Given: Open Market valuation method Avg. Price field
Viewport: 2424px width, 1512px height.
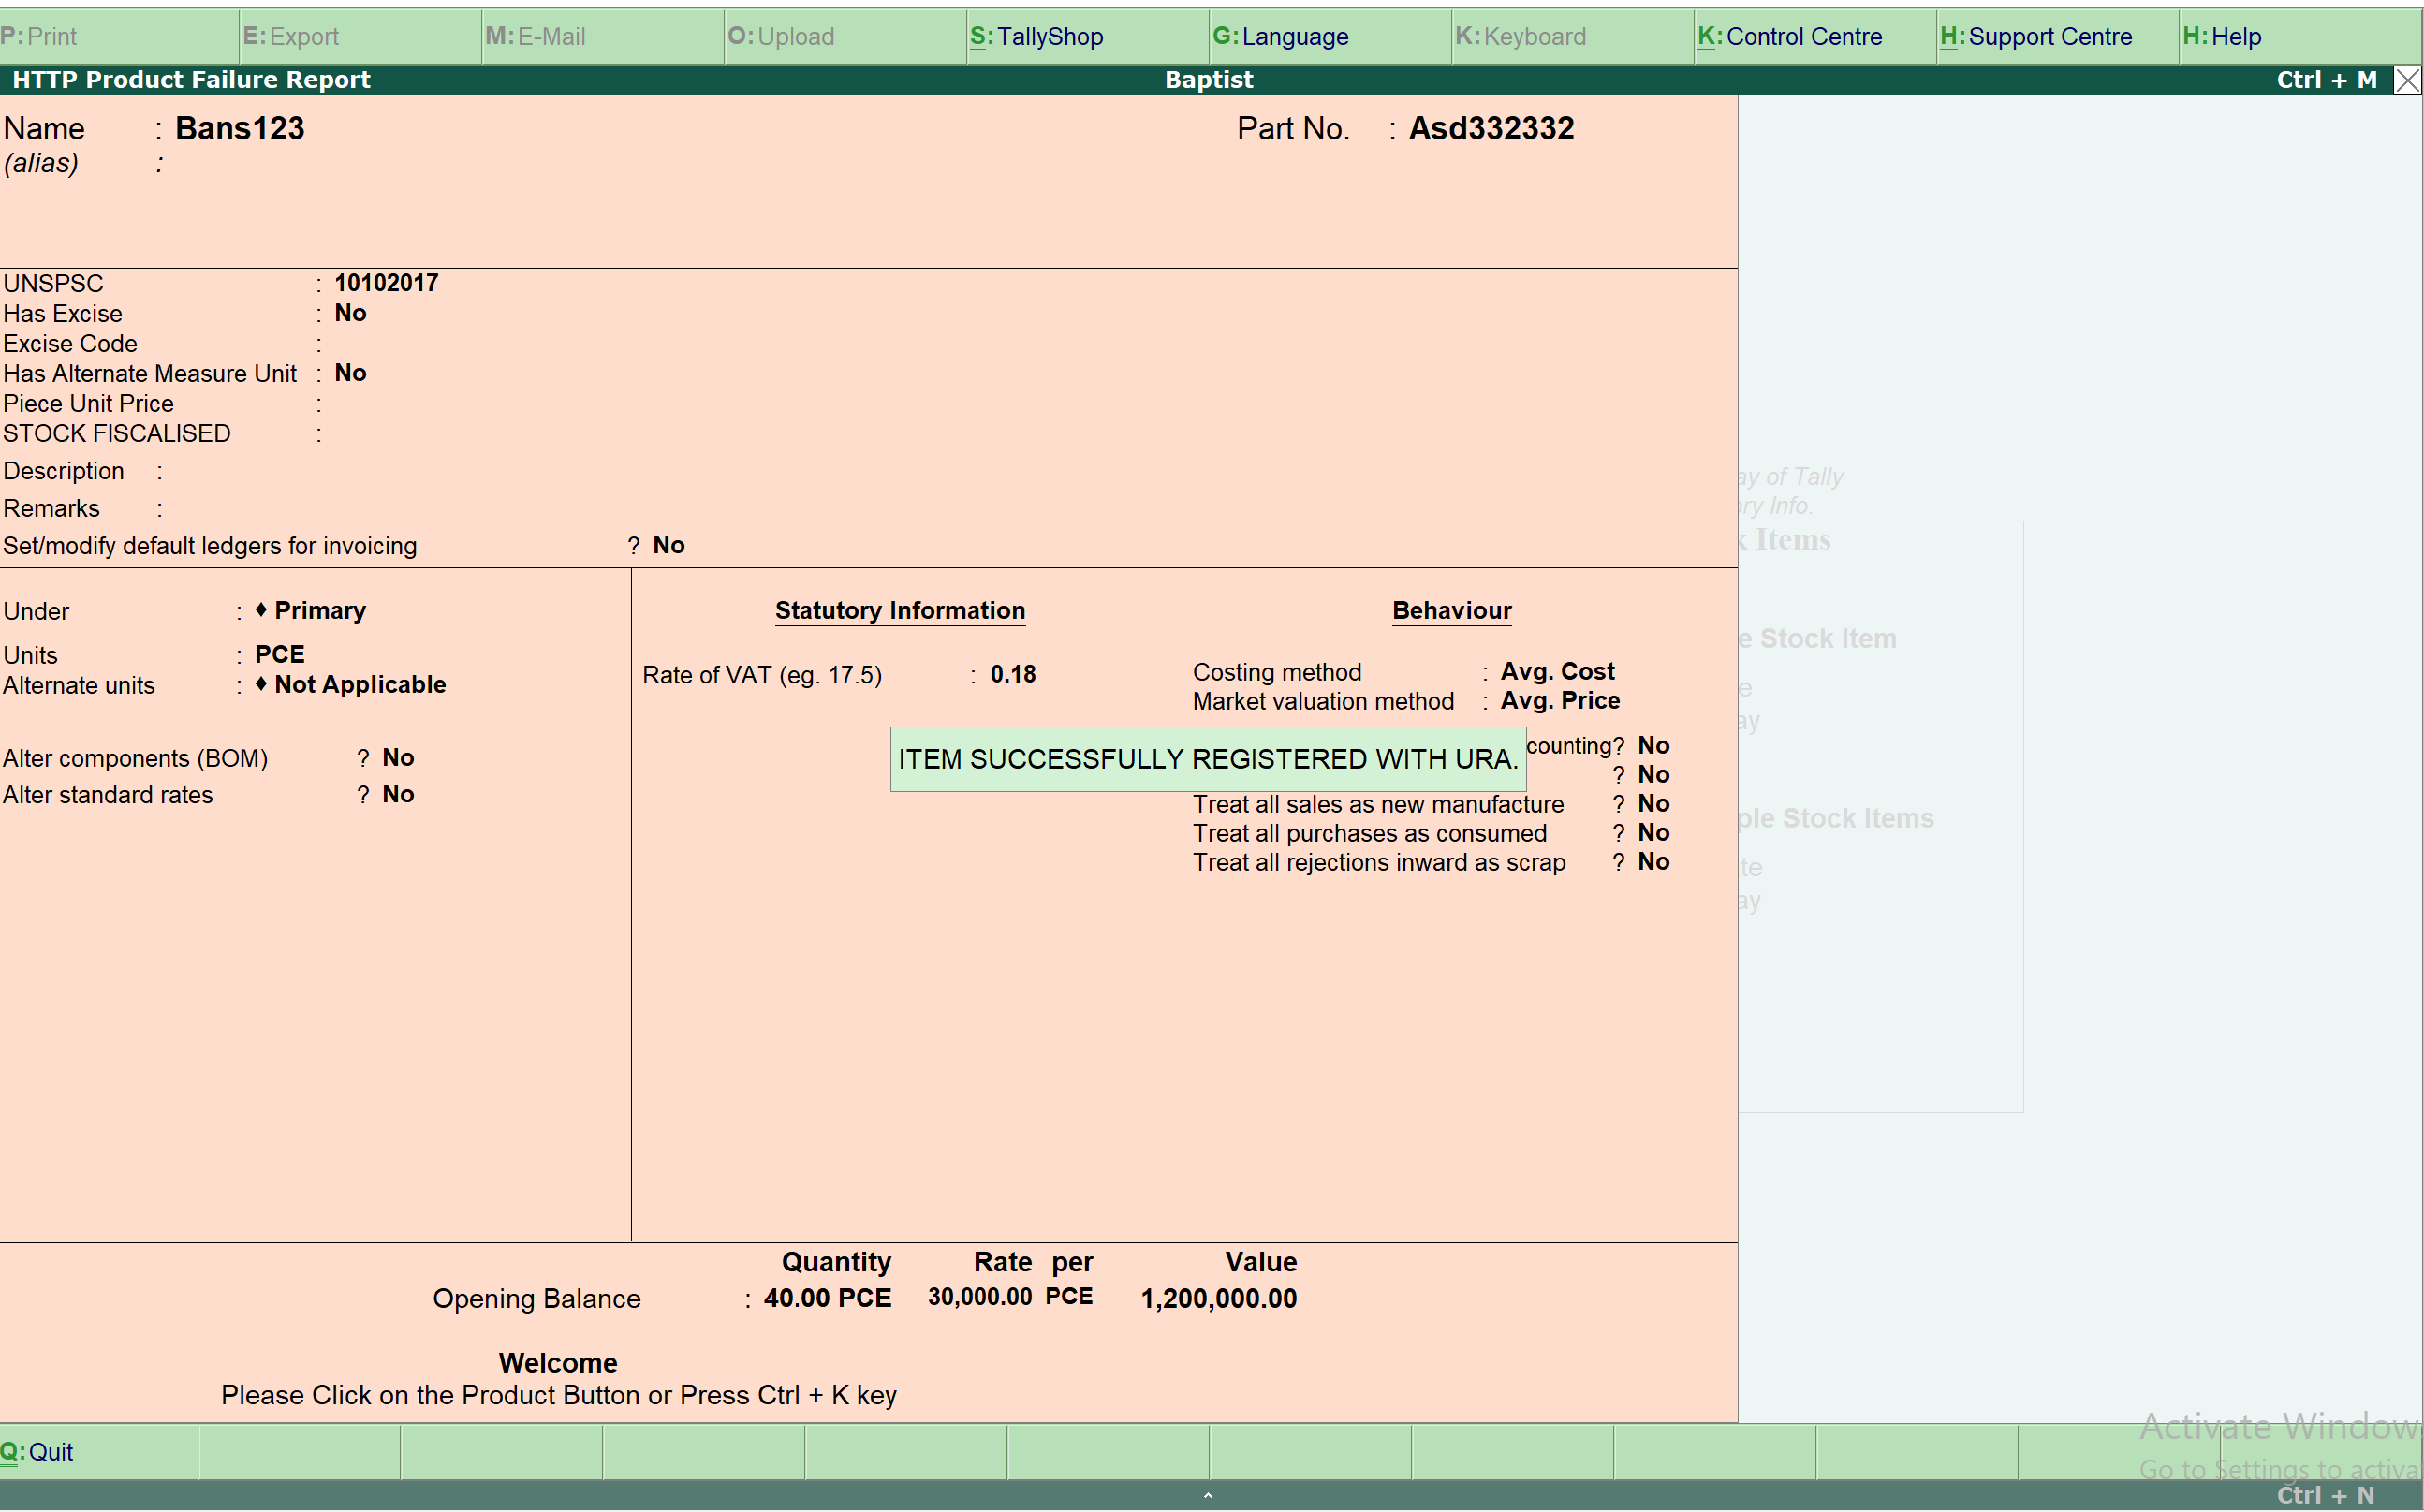Looking at the screenshot, I should point(1559,701).
